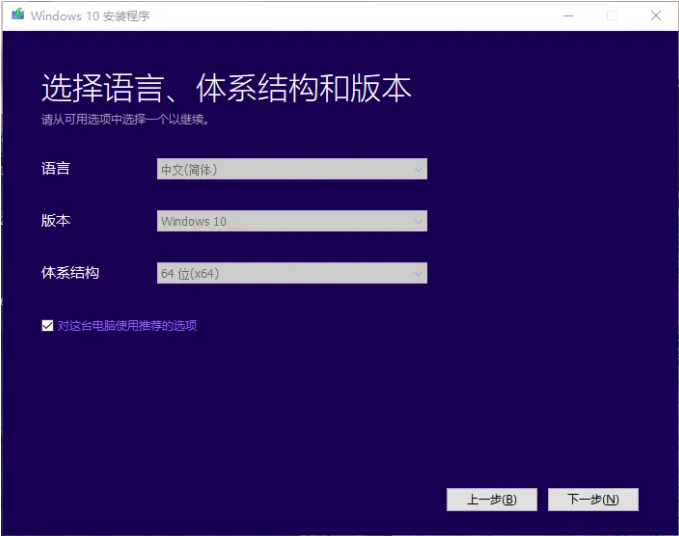Close the Windows 10 安装程序 window
Image resolution: width=679 pixels, height=536 pixels.
656,16
